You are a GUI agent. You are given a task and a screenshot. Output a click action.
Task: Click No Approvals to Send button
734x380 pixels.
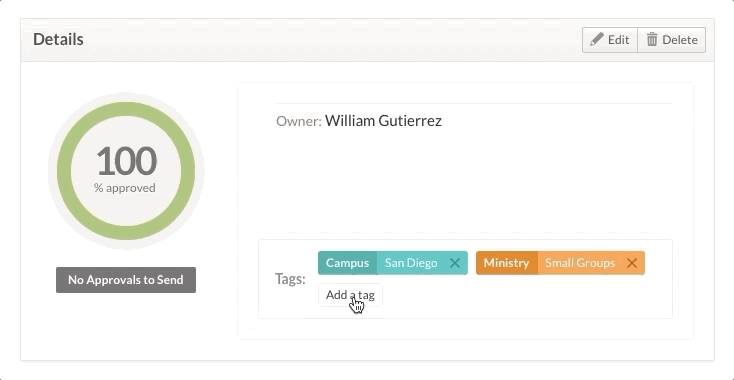[x=126, y=280]
